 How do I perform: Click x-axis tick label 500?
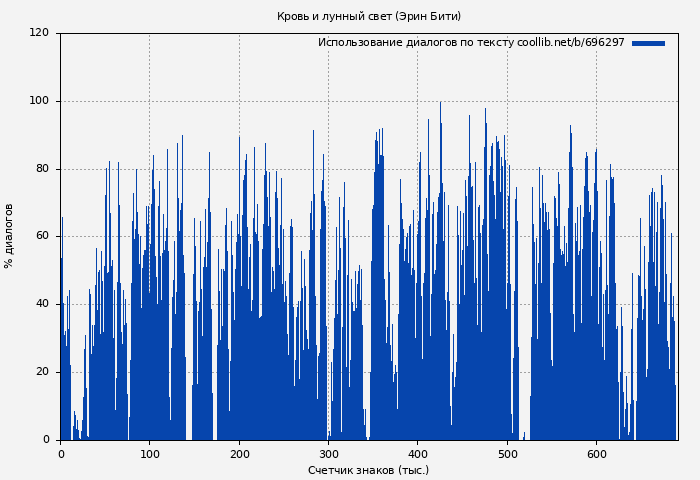[x=507, y=454]
